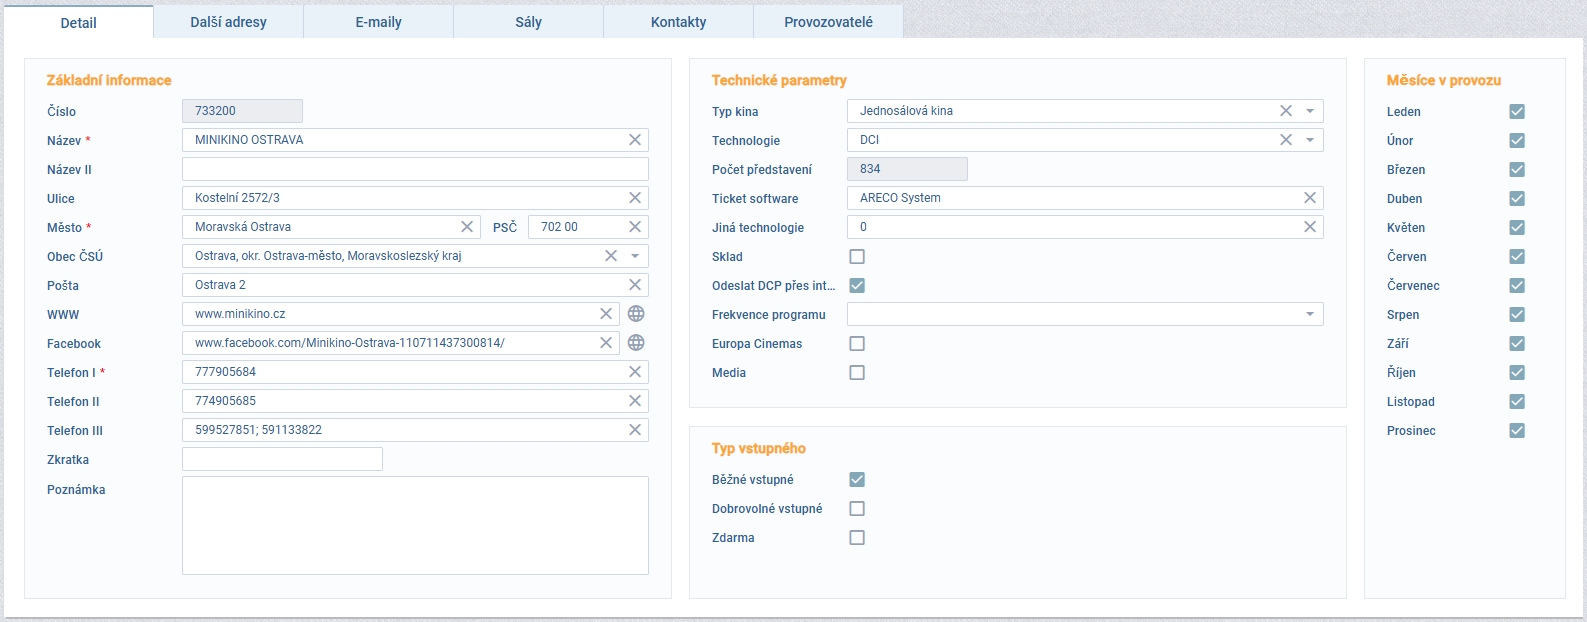Viewport: 1587px width, 622px height.
Task: Go to the E-maily tab
Action: point(378,22)
